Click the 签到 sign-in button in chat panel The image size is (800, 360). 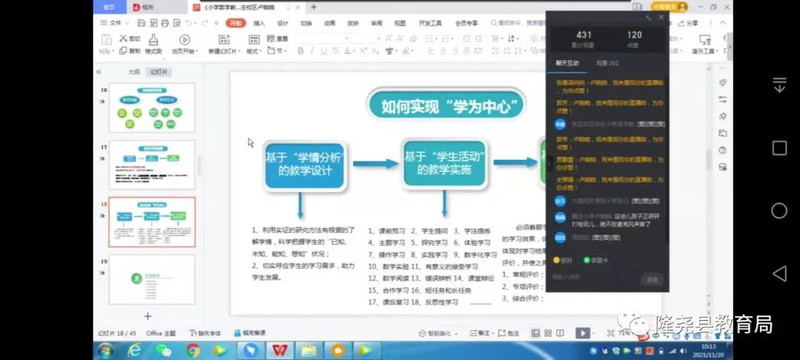(x=563, y=260)
